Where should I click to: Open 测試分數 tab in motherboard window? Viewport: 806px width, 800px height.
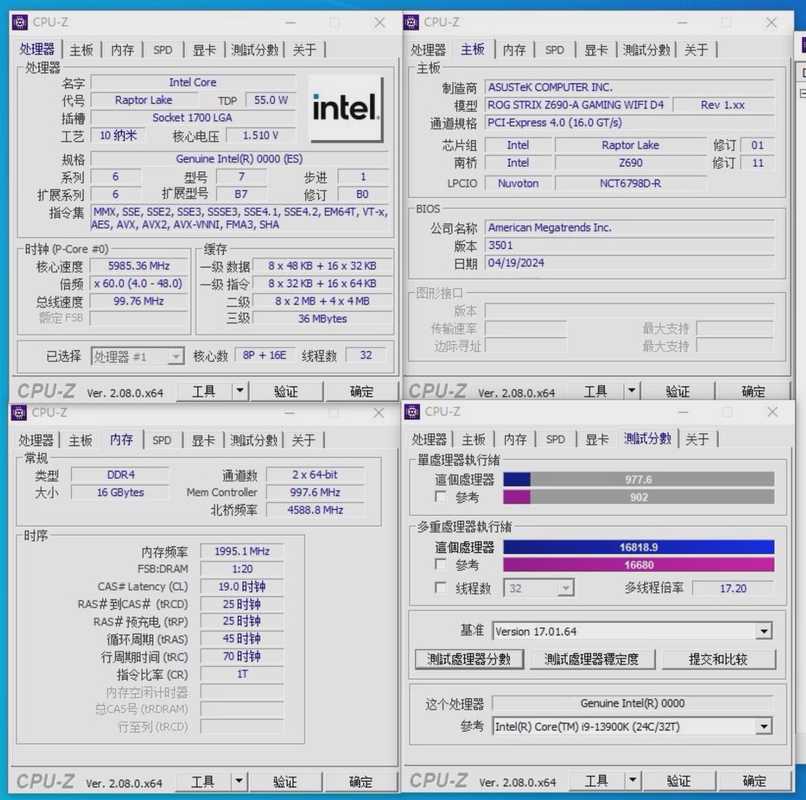[x=646, y=50]
